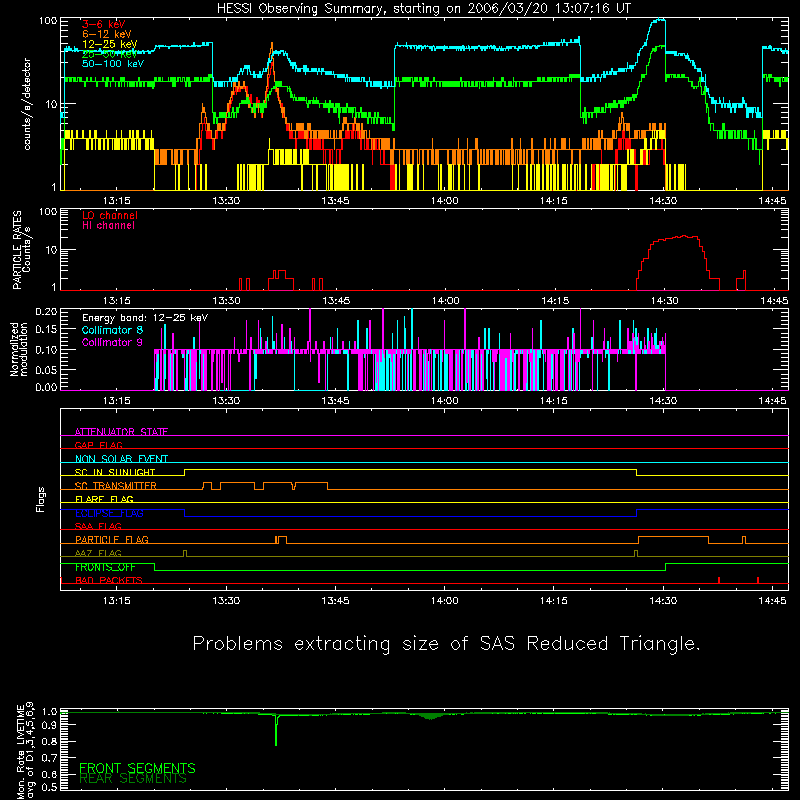Click the REAR SEGMENTS legend label

tap(133, 779)
